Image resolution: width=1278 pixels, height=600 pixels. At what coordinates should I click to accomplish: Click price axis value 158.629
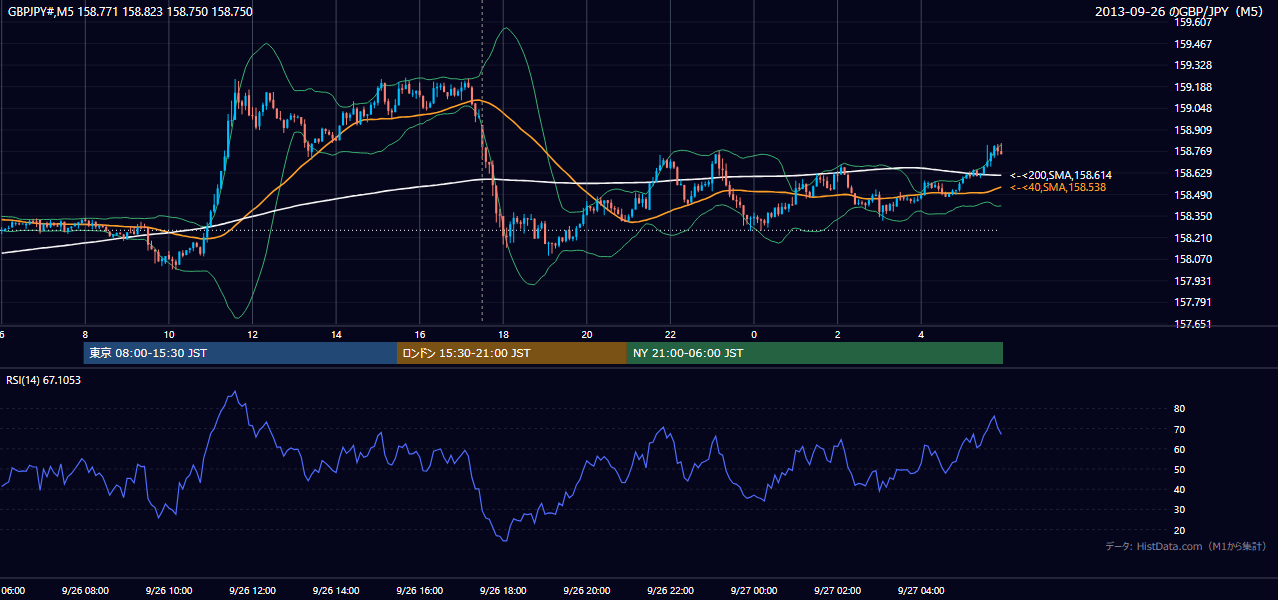(1193, 173)
